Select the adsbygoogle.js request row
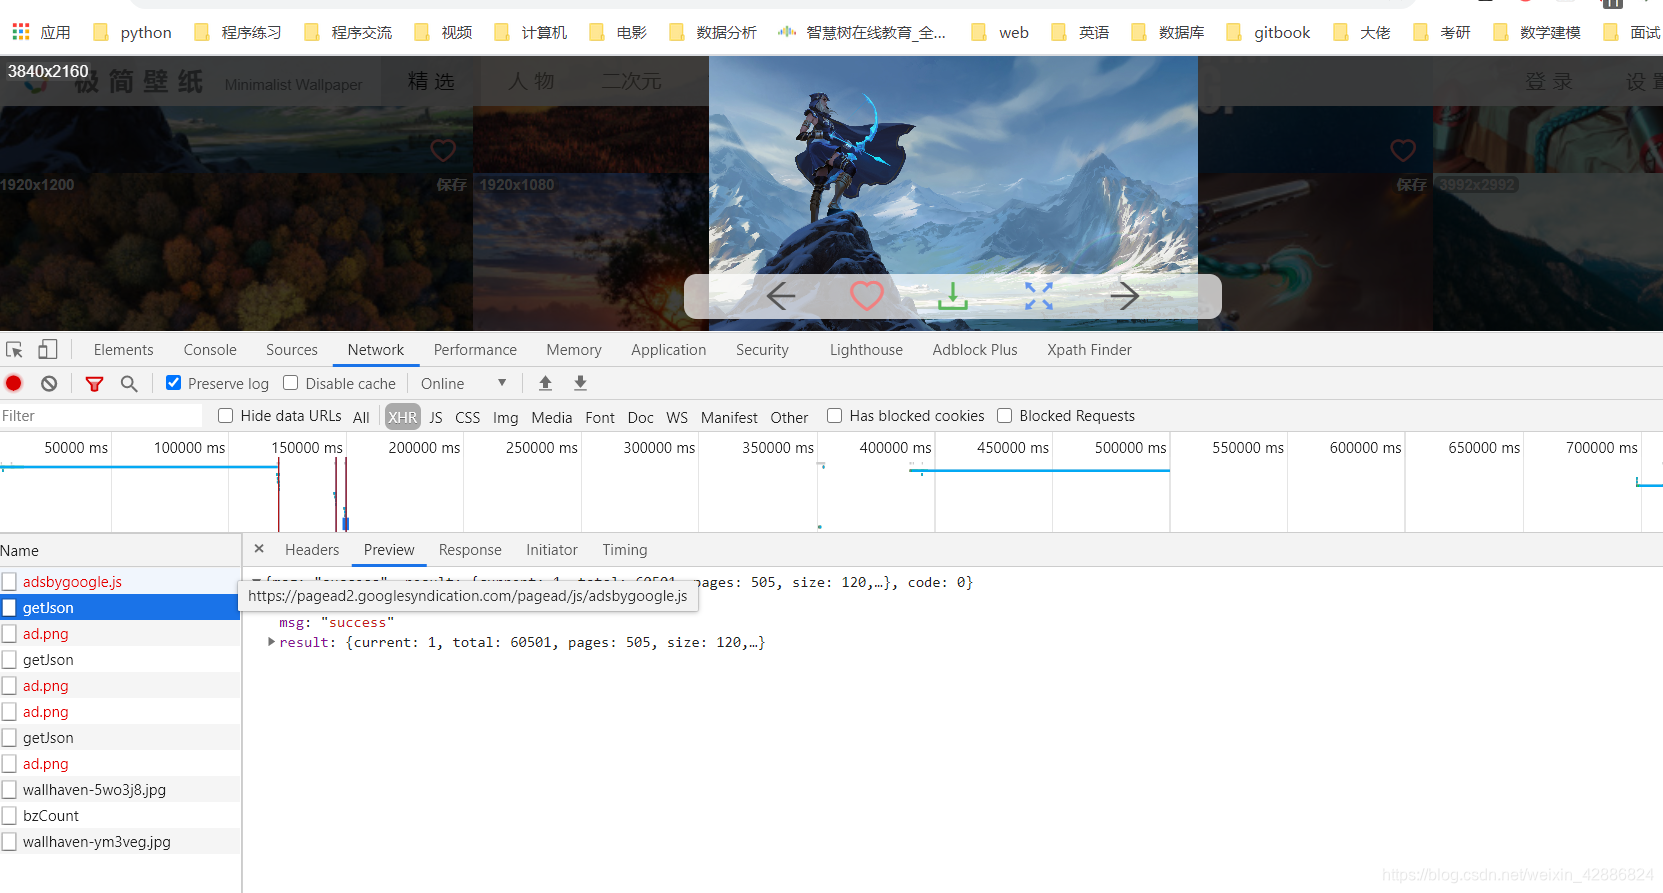Screen dimensions: 1663x893 click(120, 582)
